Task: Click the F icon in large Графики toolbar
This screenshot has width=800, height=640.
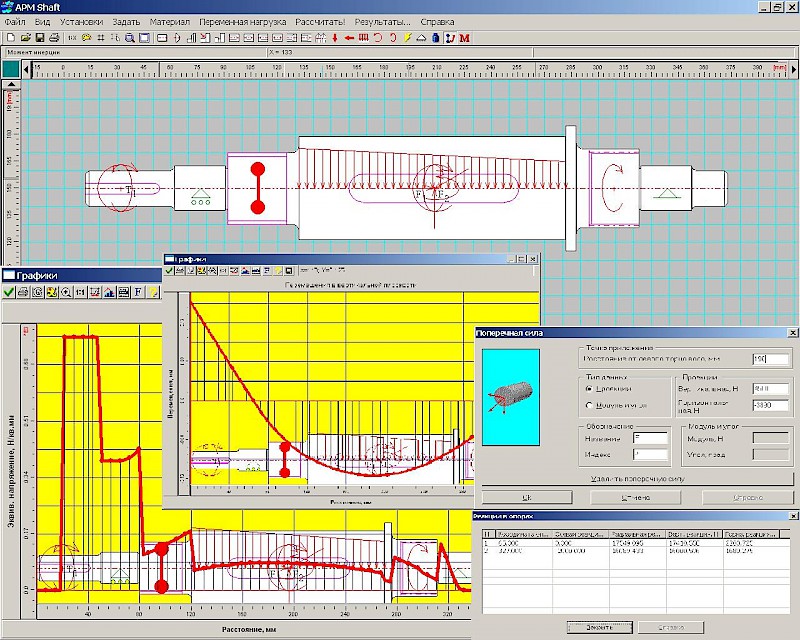Action: tap(138, 292)
